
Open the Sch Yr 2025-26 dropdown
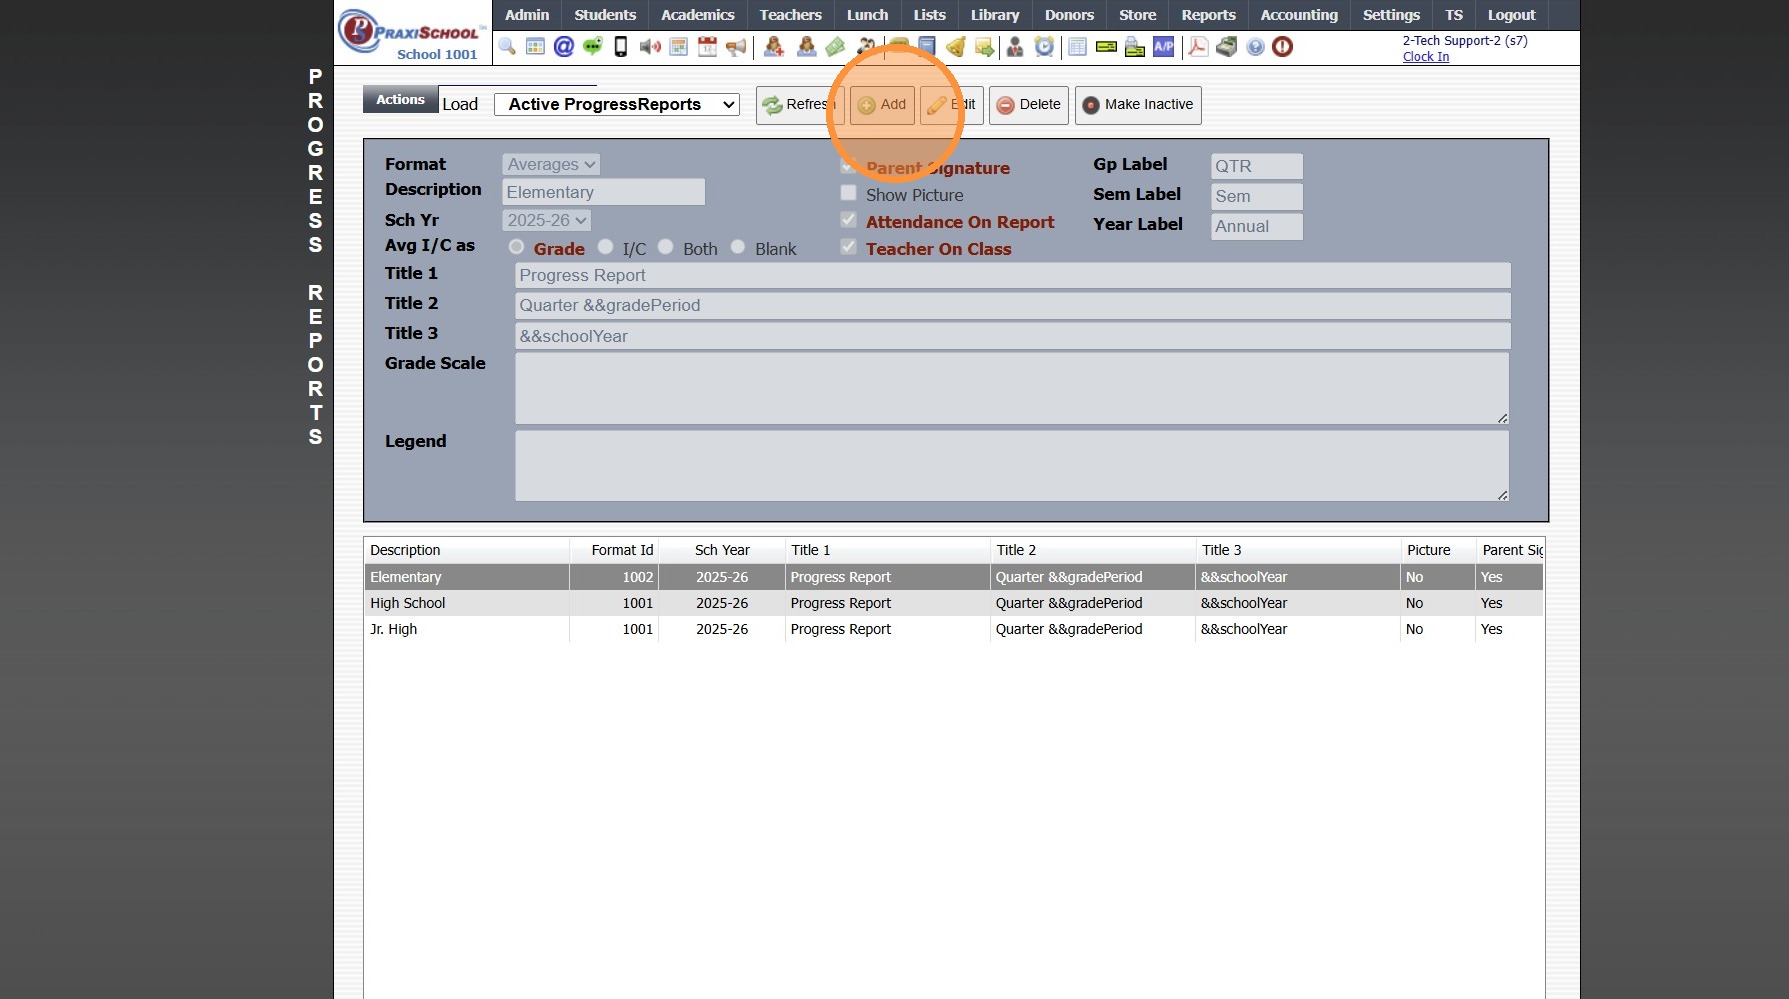point(546,220)
